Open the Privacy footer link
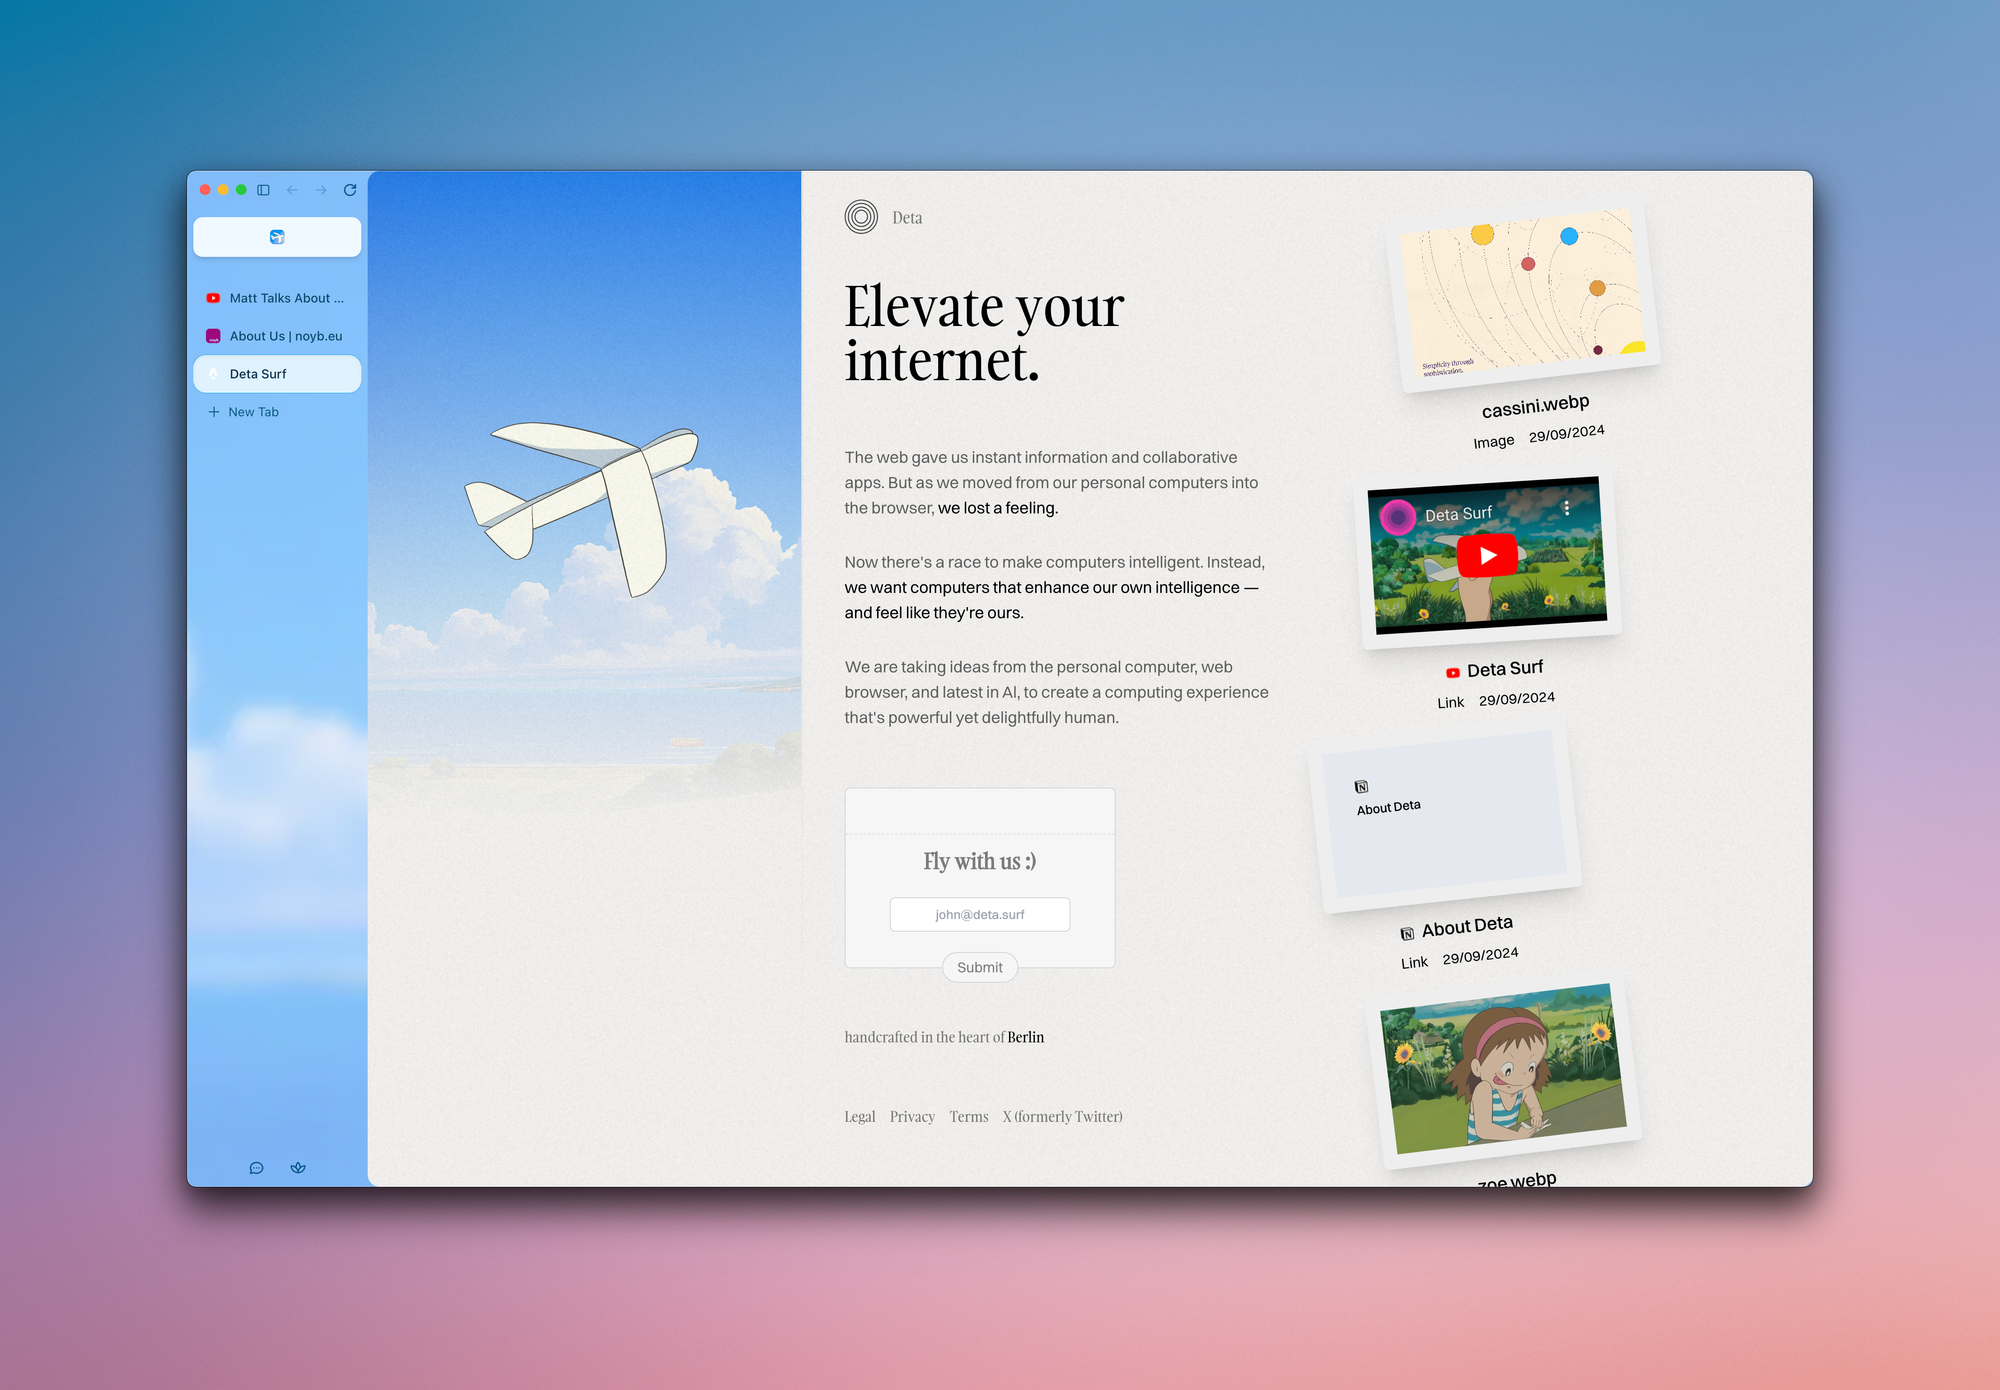2000x1390 pixels. pyautogui.click(x=912, y=1117)
